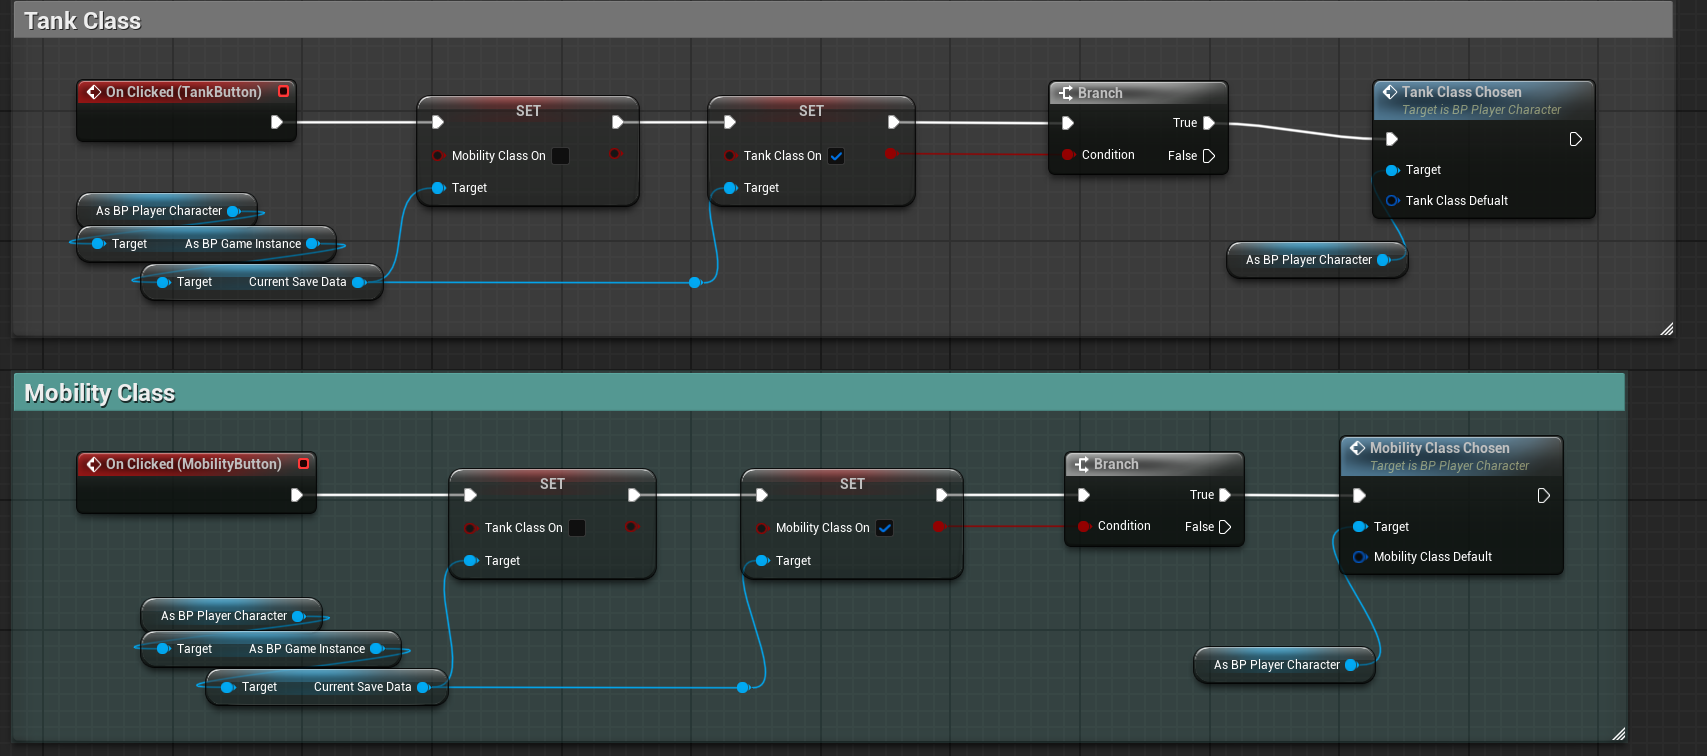Click the False exec pin of the Tank Class group Branch
Screen dimensions: 1707x756
click(1209, 156)
